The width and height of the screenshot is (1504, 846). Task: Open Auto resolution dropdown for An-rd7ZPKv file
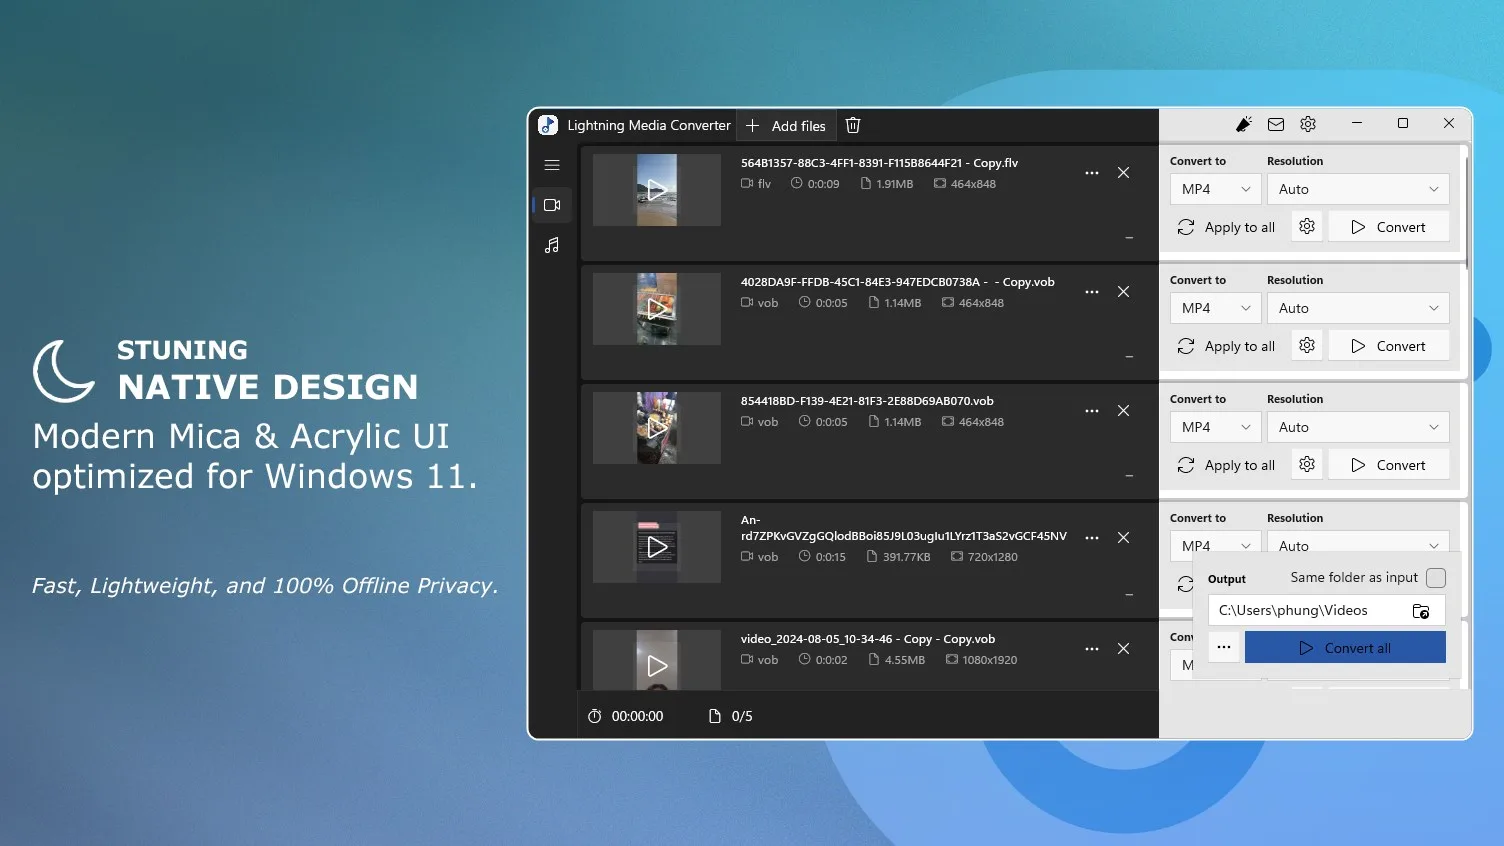1358,542
